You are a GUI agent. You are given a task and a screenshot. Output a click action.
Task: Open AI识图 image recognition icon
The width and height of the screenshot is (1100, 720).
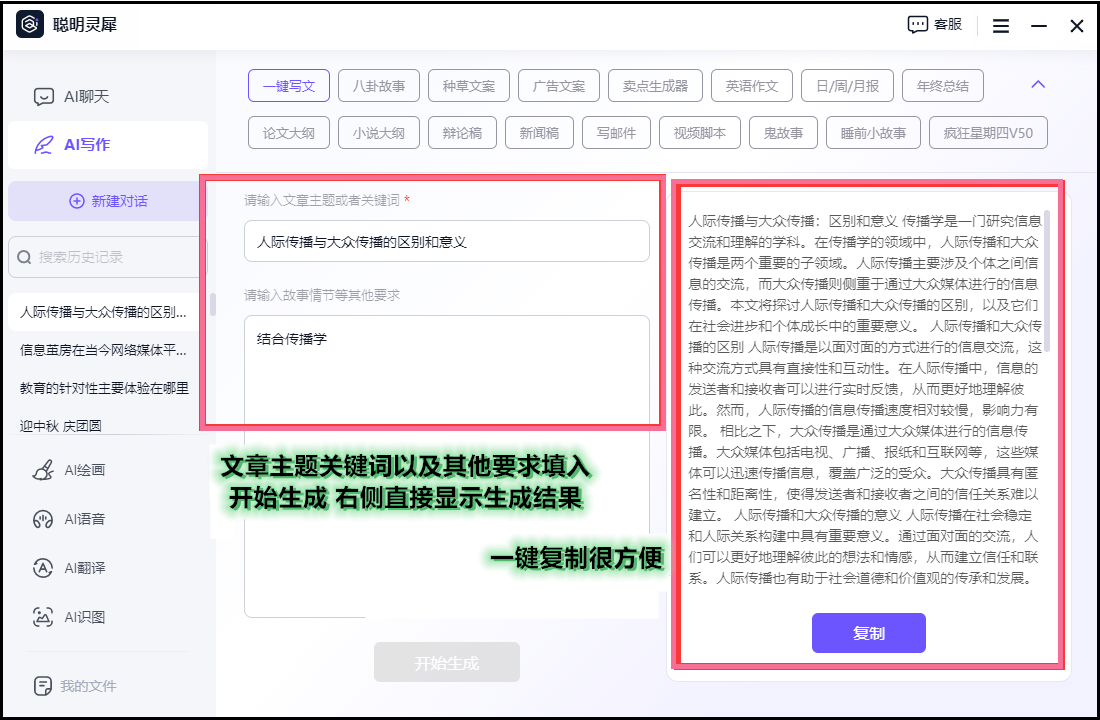coord(43,617)
